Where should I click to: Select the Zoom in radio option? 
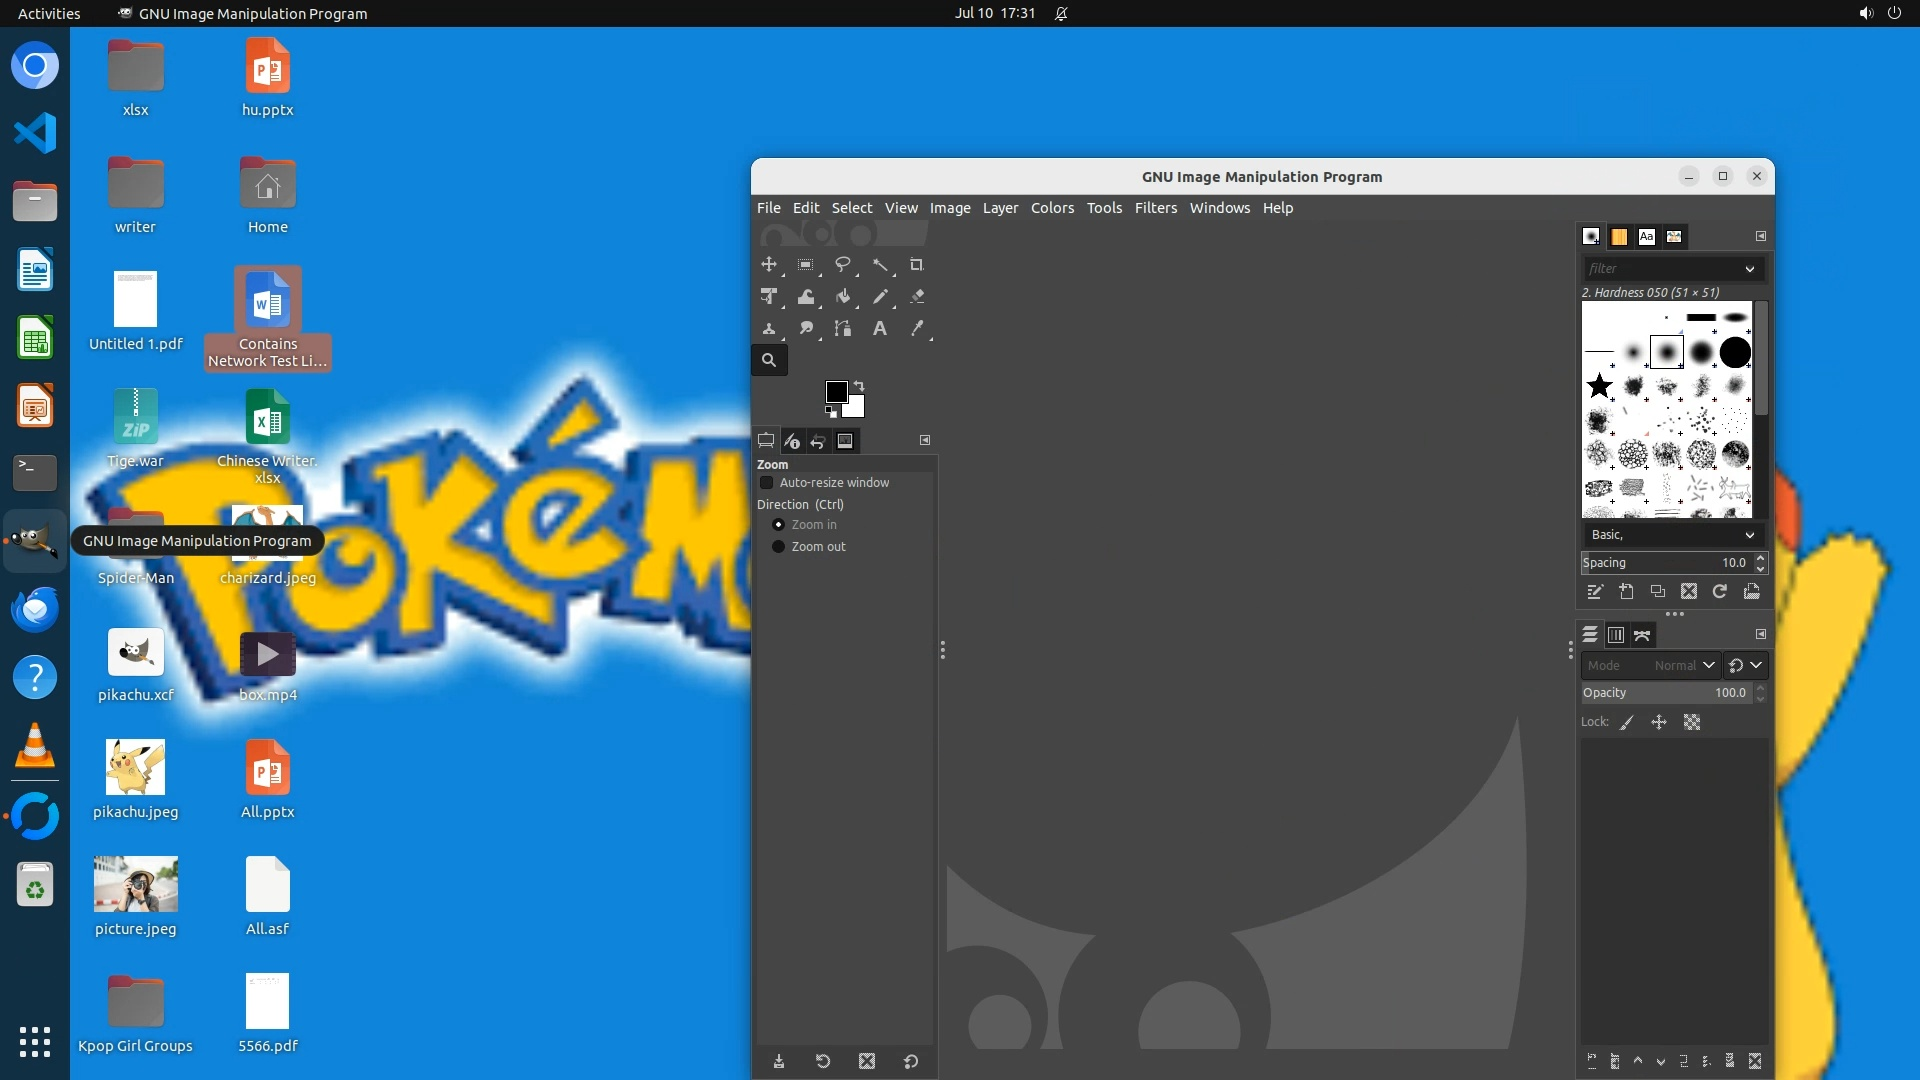tap(778, 525)
